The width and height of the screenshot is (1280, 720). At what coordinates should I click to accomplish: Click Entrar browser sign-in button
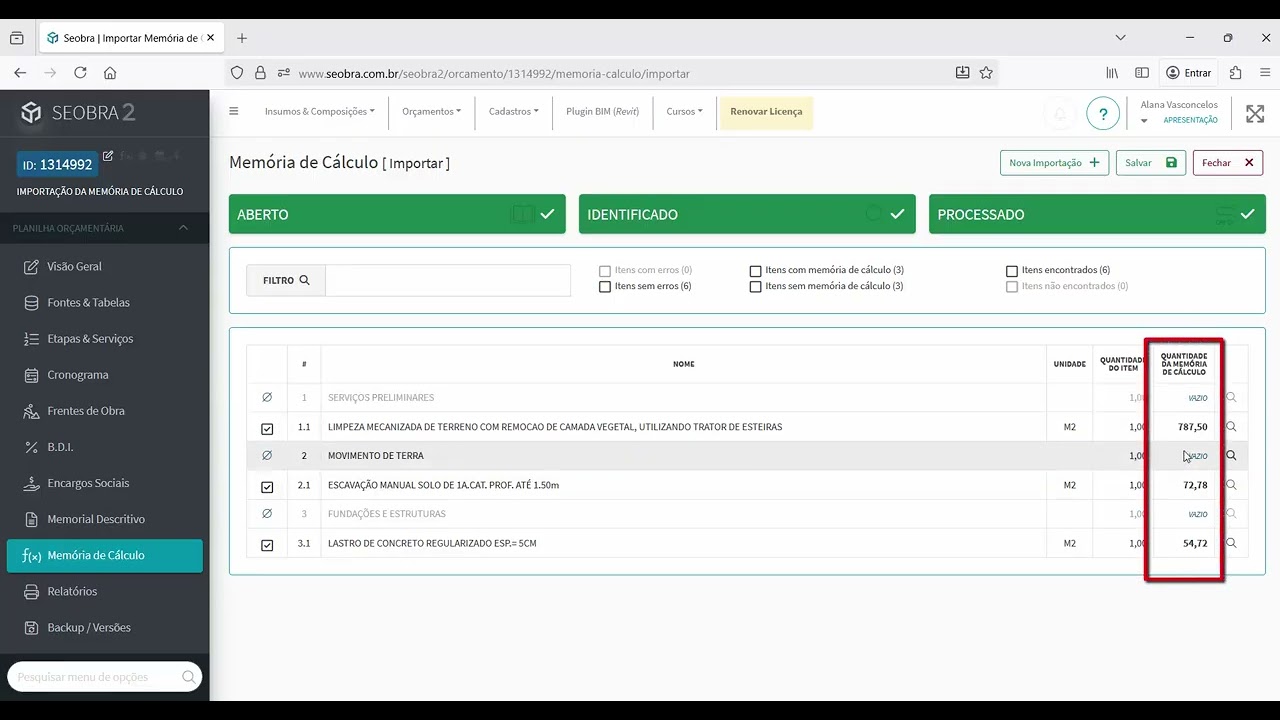pos(1188,73)
